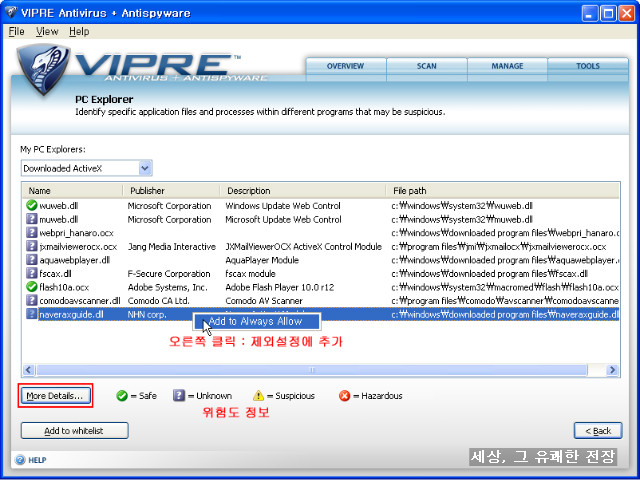Switch to the SCAN tab
This screenshot has width=640, height=480.
(427, 66)
